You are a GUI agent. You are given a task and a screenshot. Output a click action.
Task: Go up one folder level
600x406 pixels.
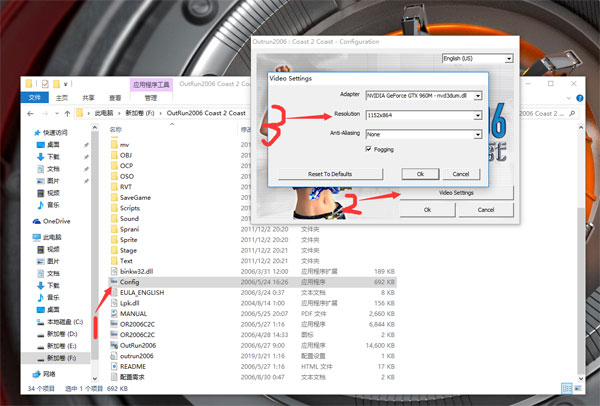coord(67,114)
